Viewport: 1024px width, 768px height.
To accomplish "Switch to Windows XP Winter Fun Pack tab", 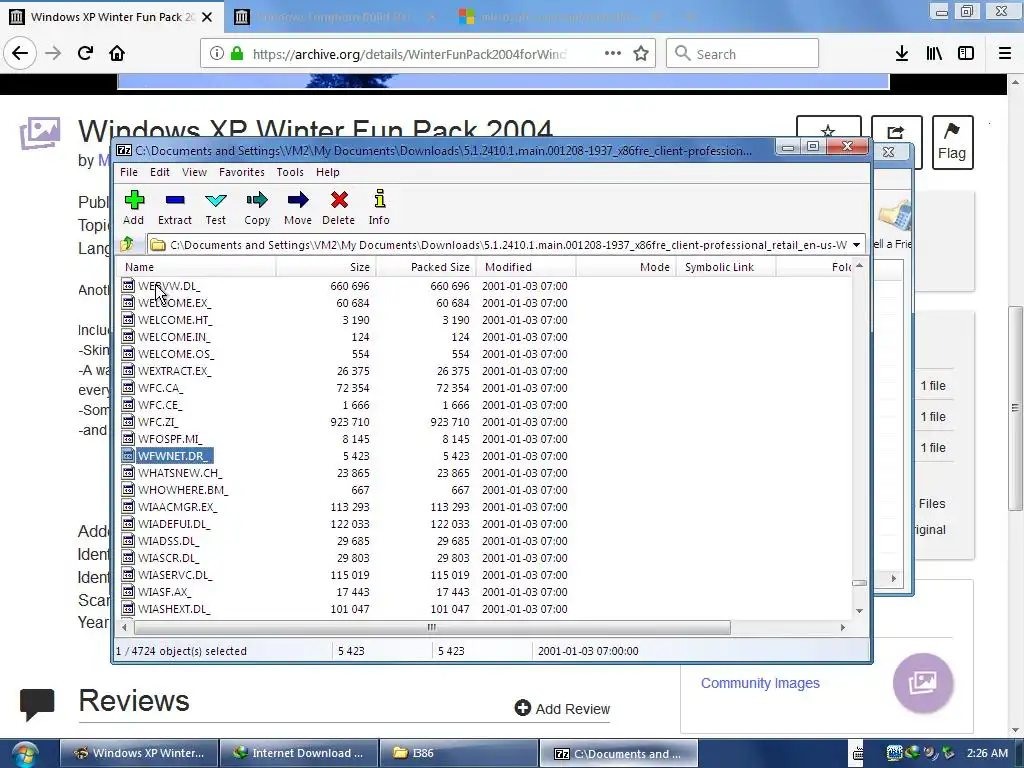I will point(112,17).
